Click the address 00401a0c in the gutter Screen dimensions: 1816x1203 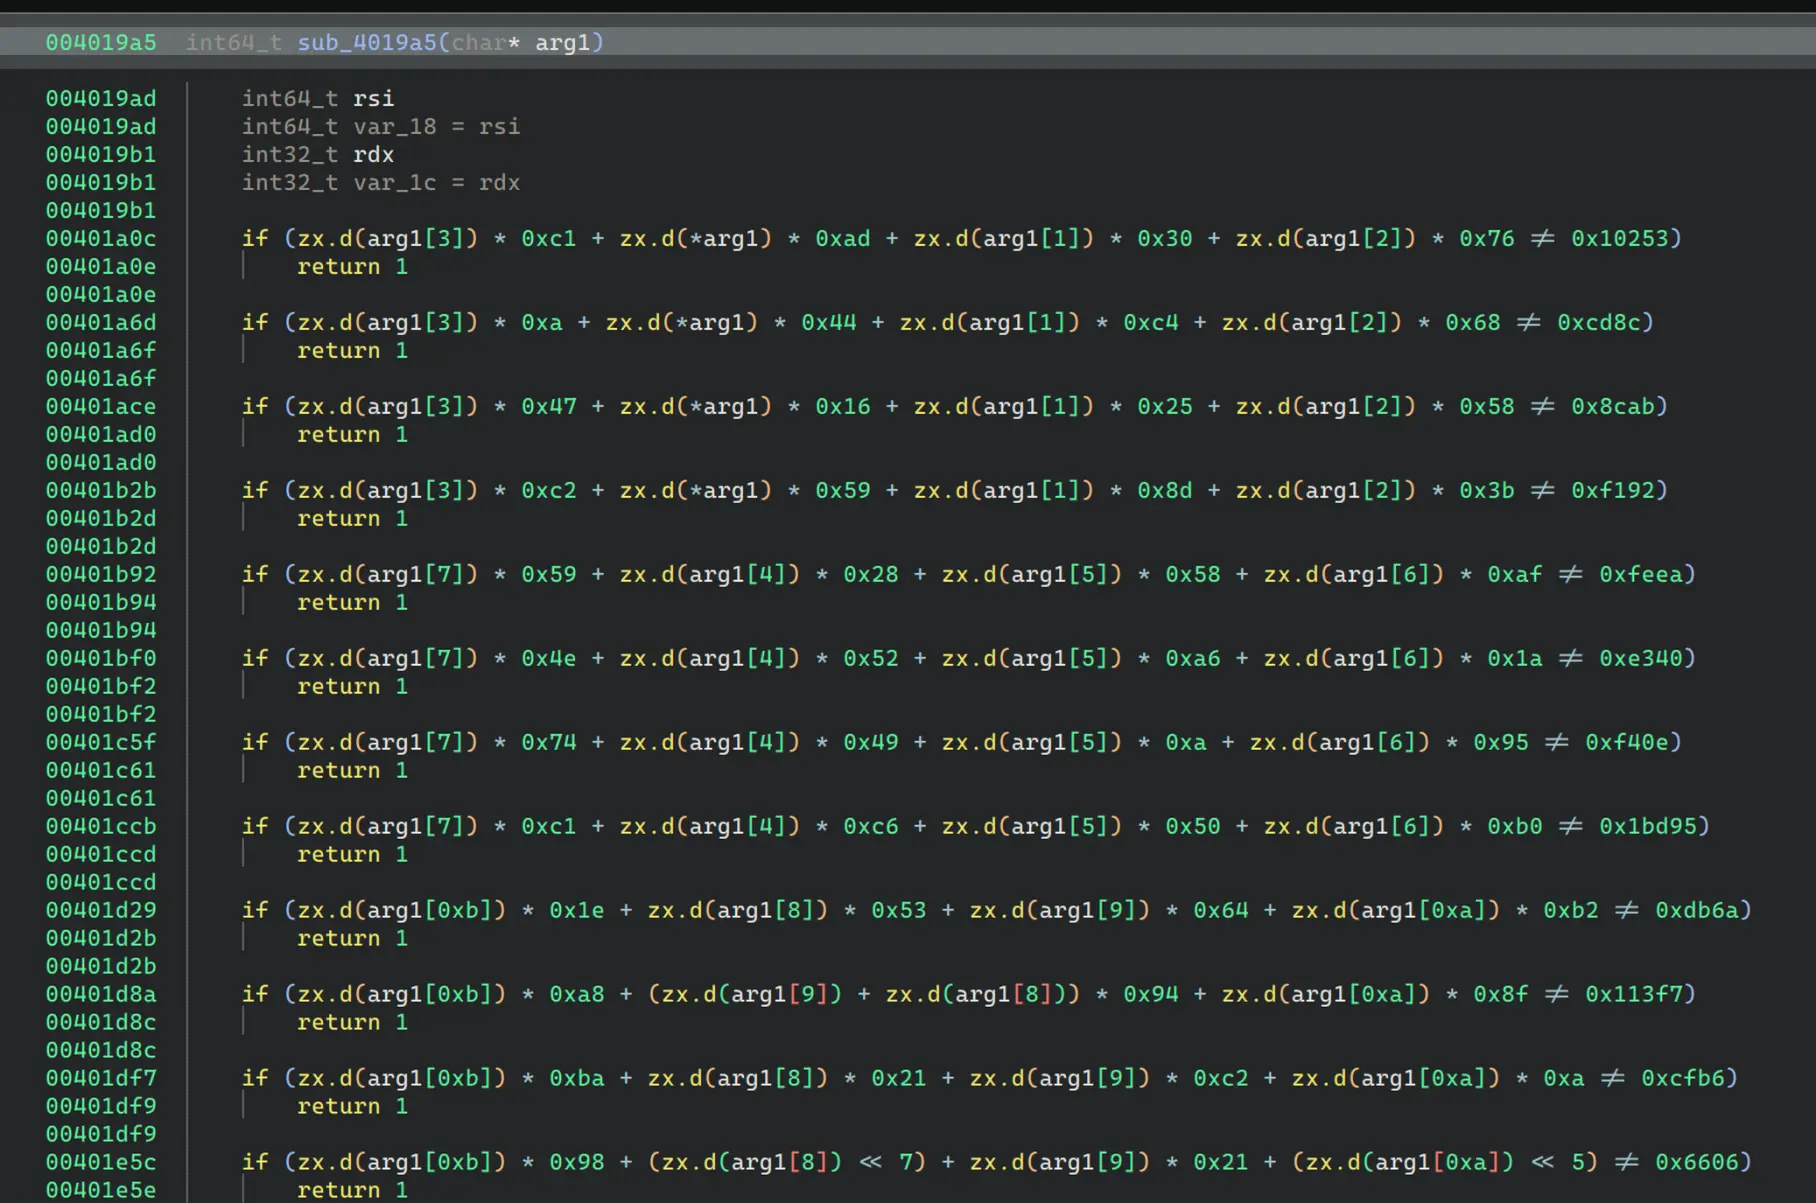[100, 239]
